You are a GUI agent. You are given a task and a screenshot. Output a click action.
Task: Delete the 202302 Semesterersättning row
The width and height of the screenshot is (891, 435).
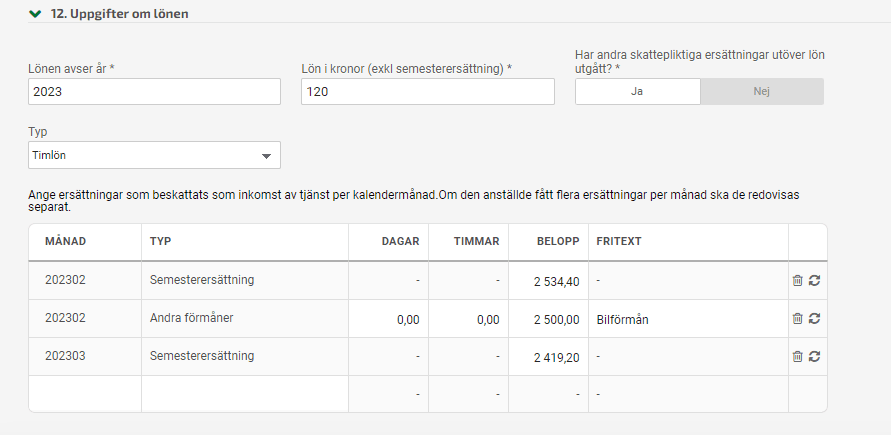click(797, 281)
